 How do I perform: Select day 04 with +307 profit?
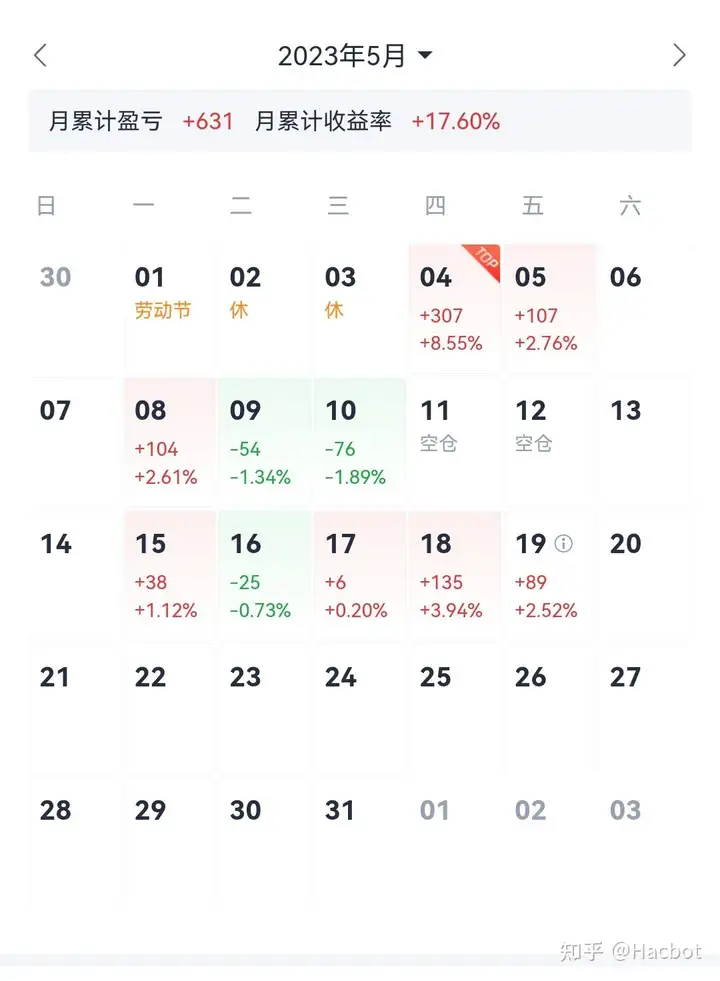[x=455, y=308]
